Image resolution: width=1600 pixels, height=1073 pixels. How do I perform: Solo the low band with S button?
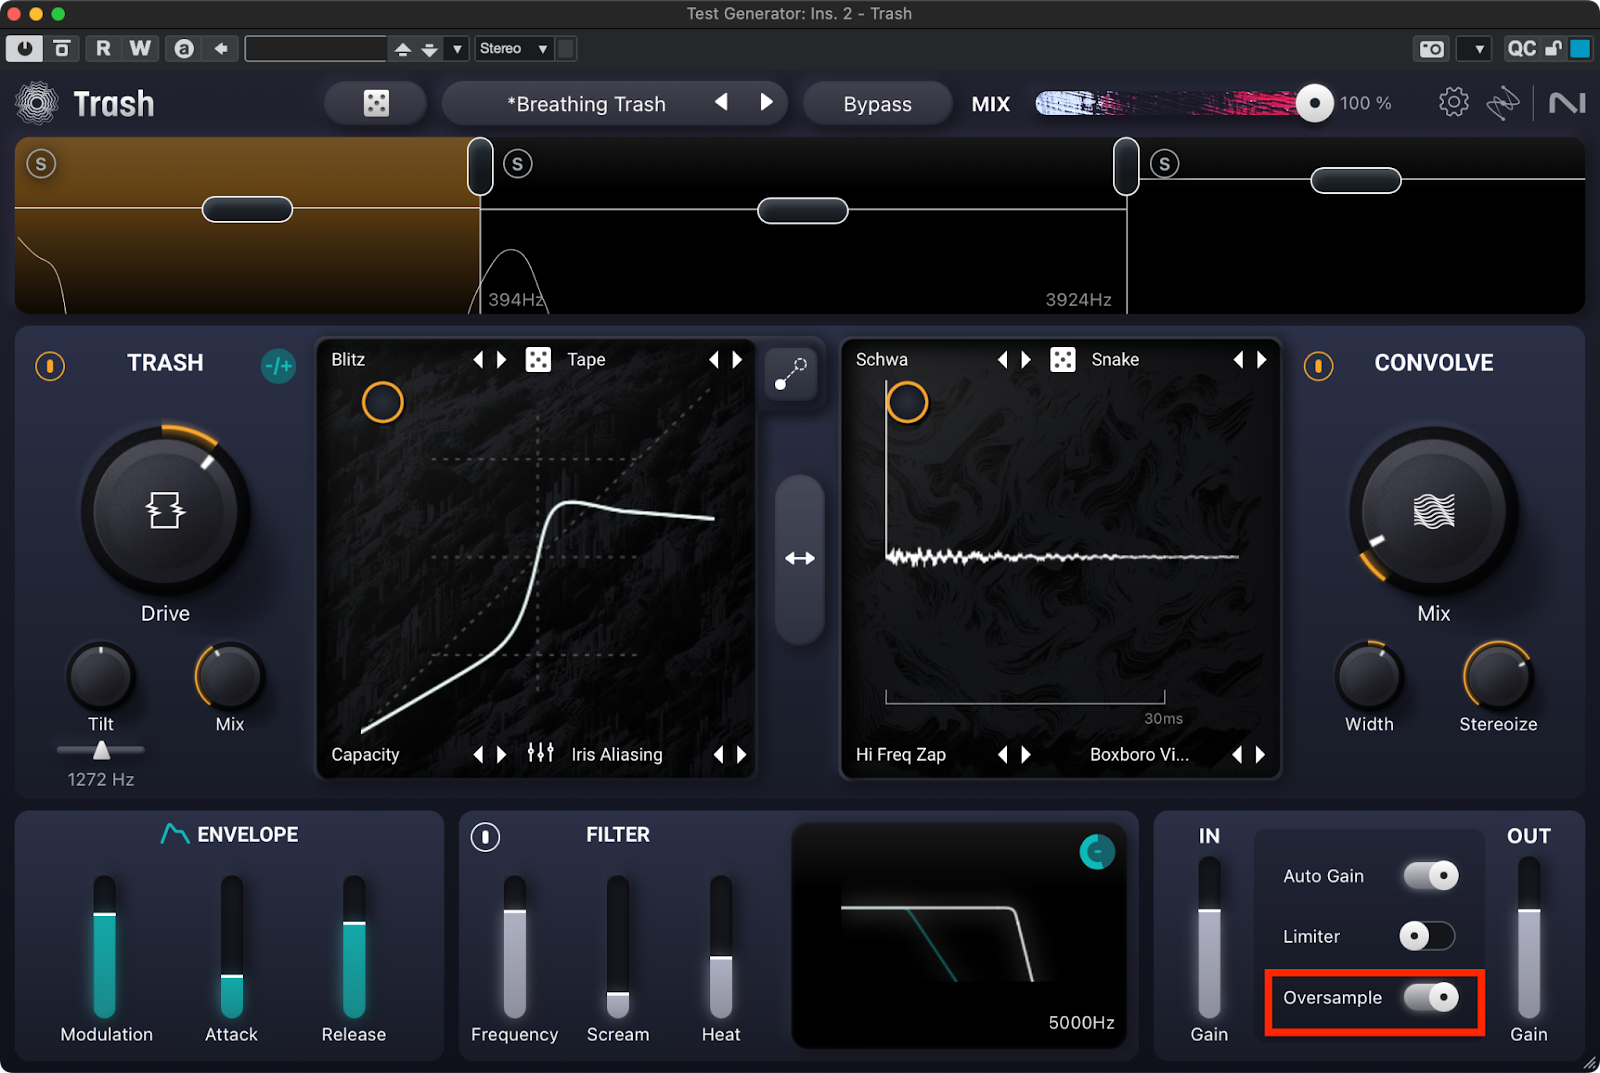click(x=41, y=164)
